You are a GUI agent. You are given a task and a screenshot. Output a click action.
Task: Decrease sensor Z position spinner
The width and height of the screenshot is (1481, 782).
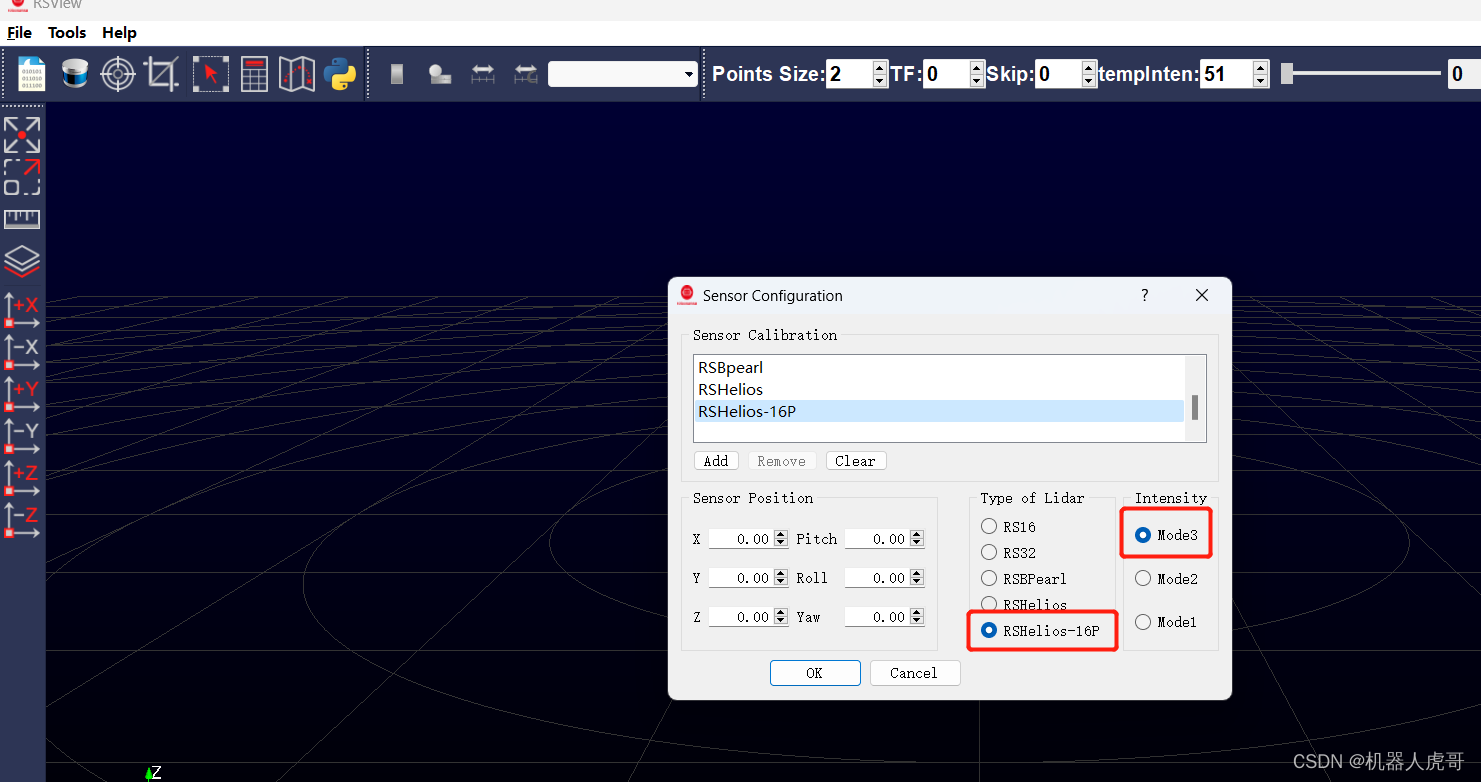click(781, 622)
